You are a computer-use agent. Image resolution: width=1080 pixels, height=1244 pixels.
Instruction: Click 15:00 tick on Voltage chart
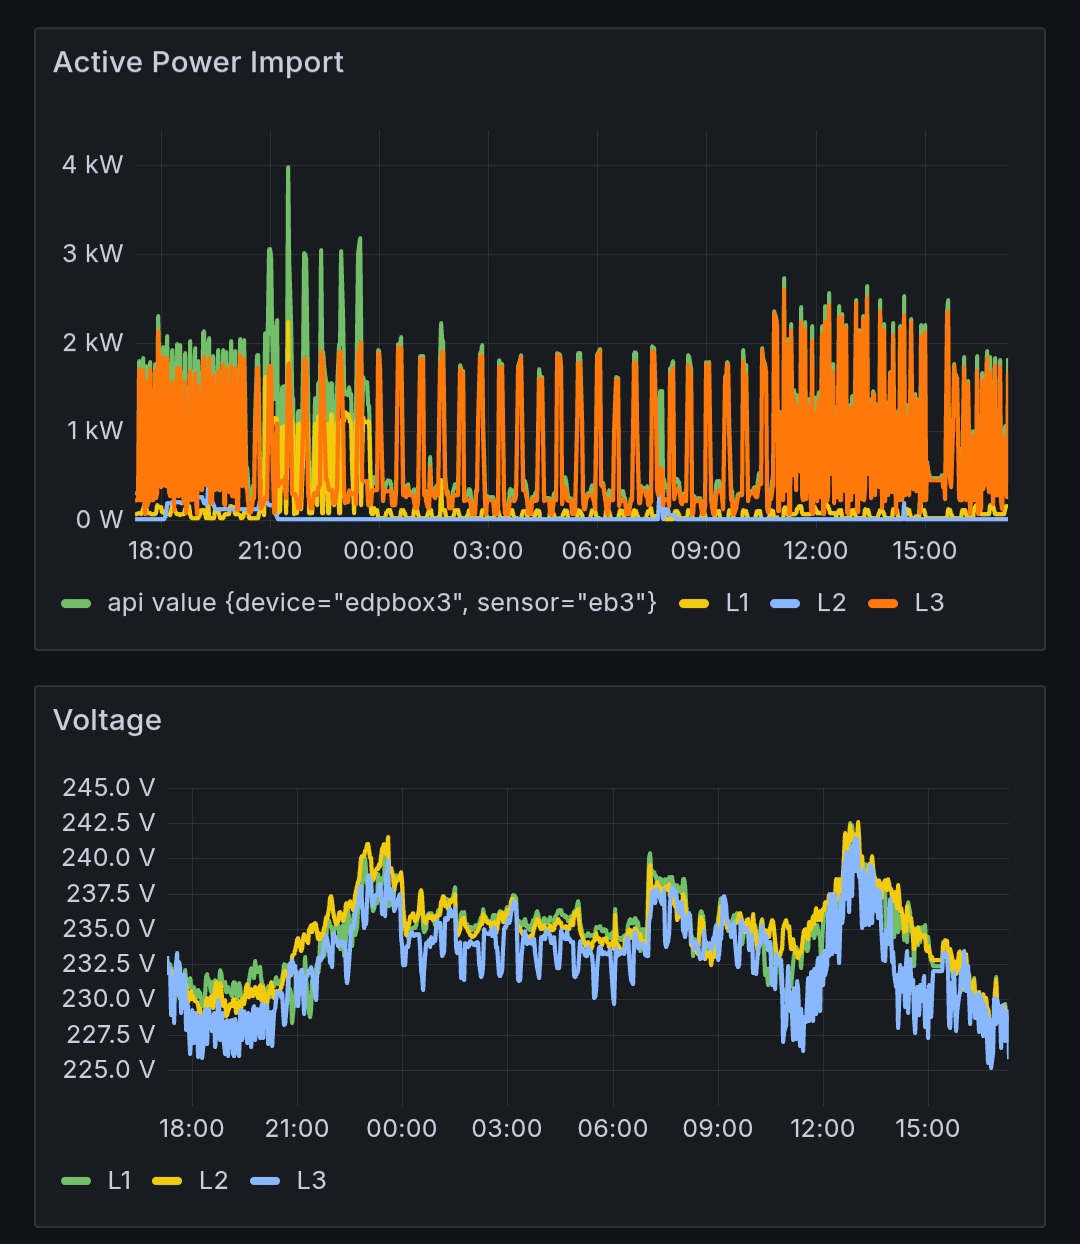pyautogui.click(x=928, y=1129)
